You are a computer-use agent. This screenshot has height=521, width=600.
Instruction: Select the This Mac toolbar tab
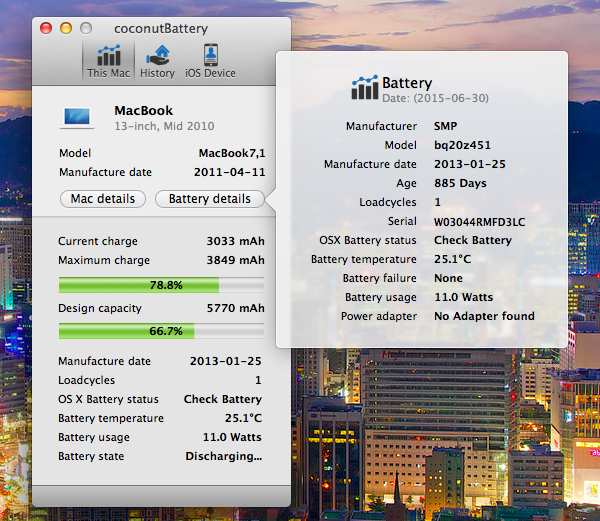click(108, 61)
